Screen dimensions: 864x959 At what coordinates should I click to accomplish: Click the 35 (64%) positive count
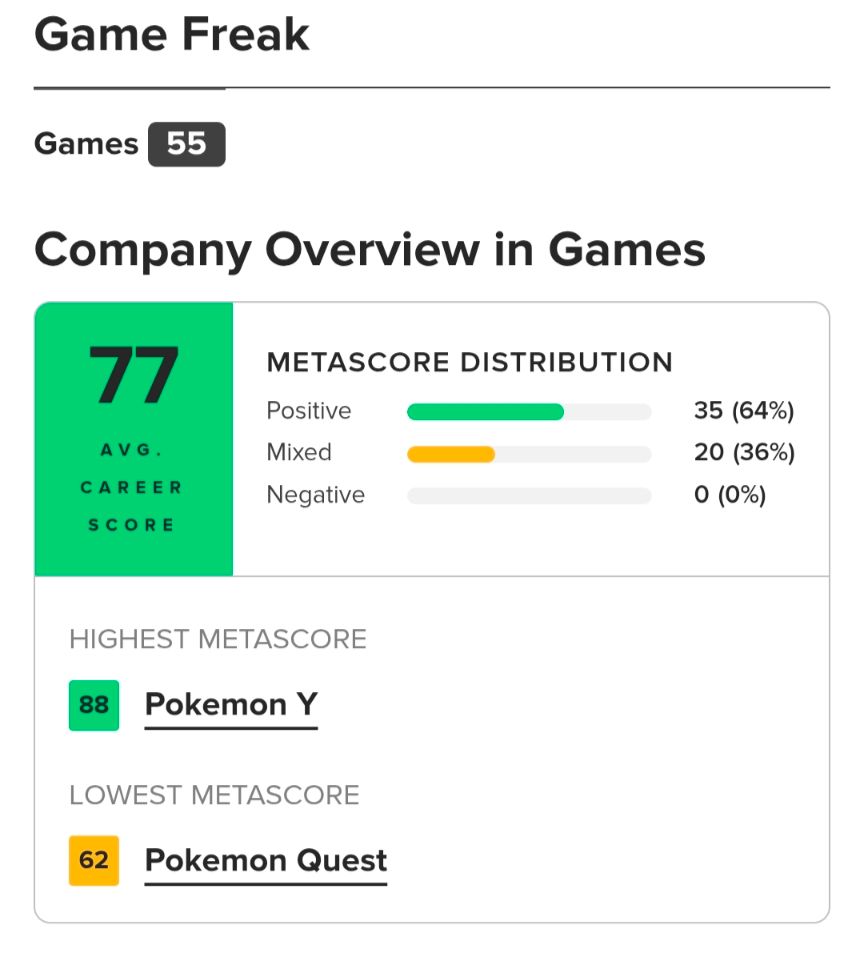744,410
